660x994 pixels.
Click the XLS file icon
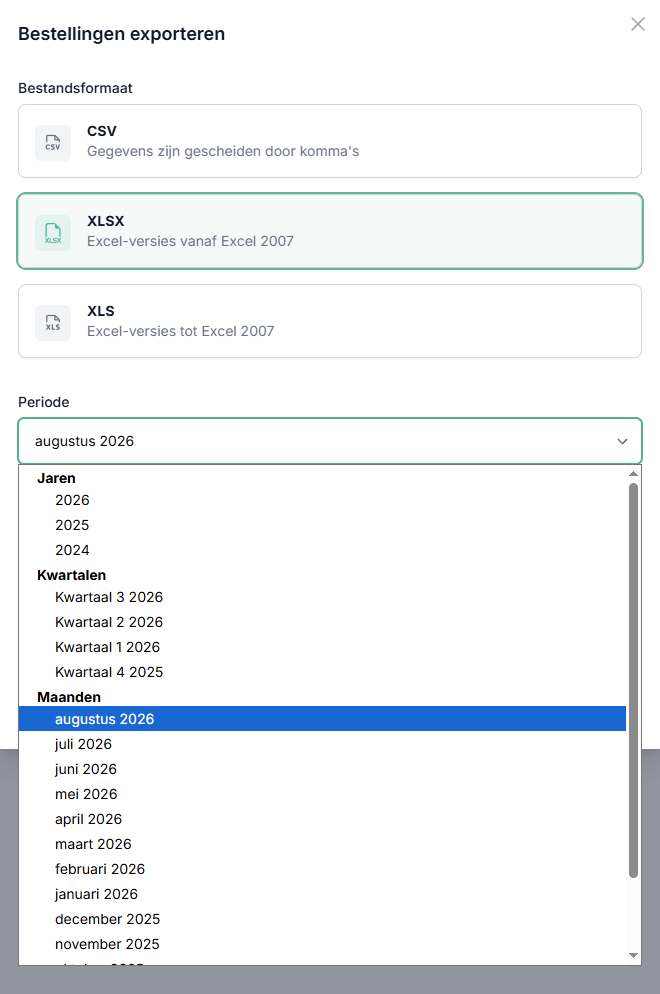coord(53,323)
